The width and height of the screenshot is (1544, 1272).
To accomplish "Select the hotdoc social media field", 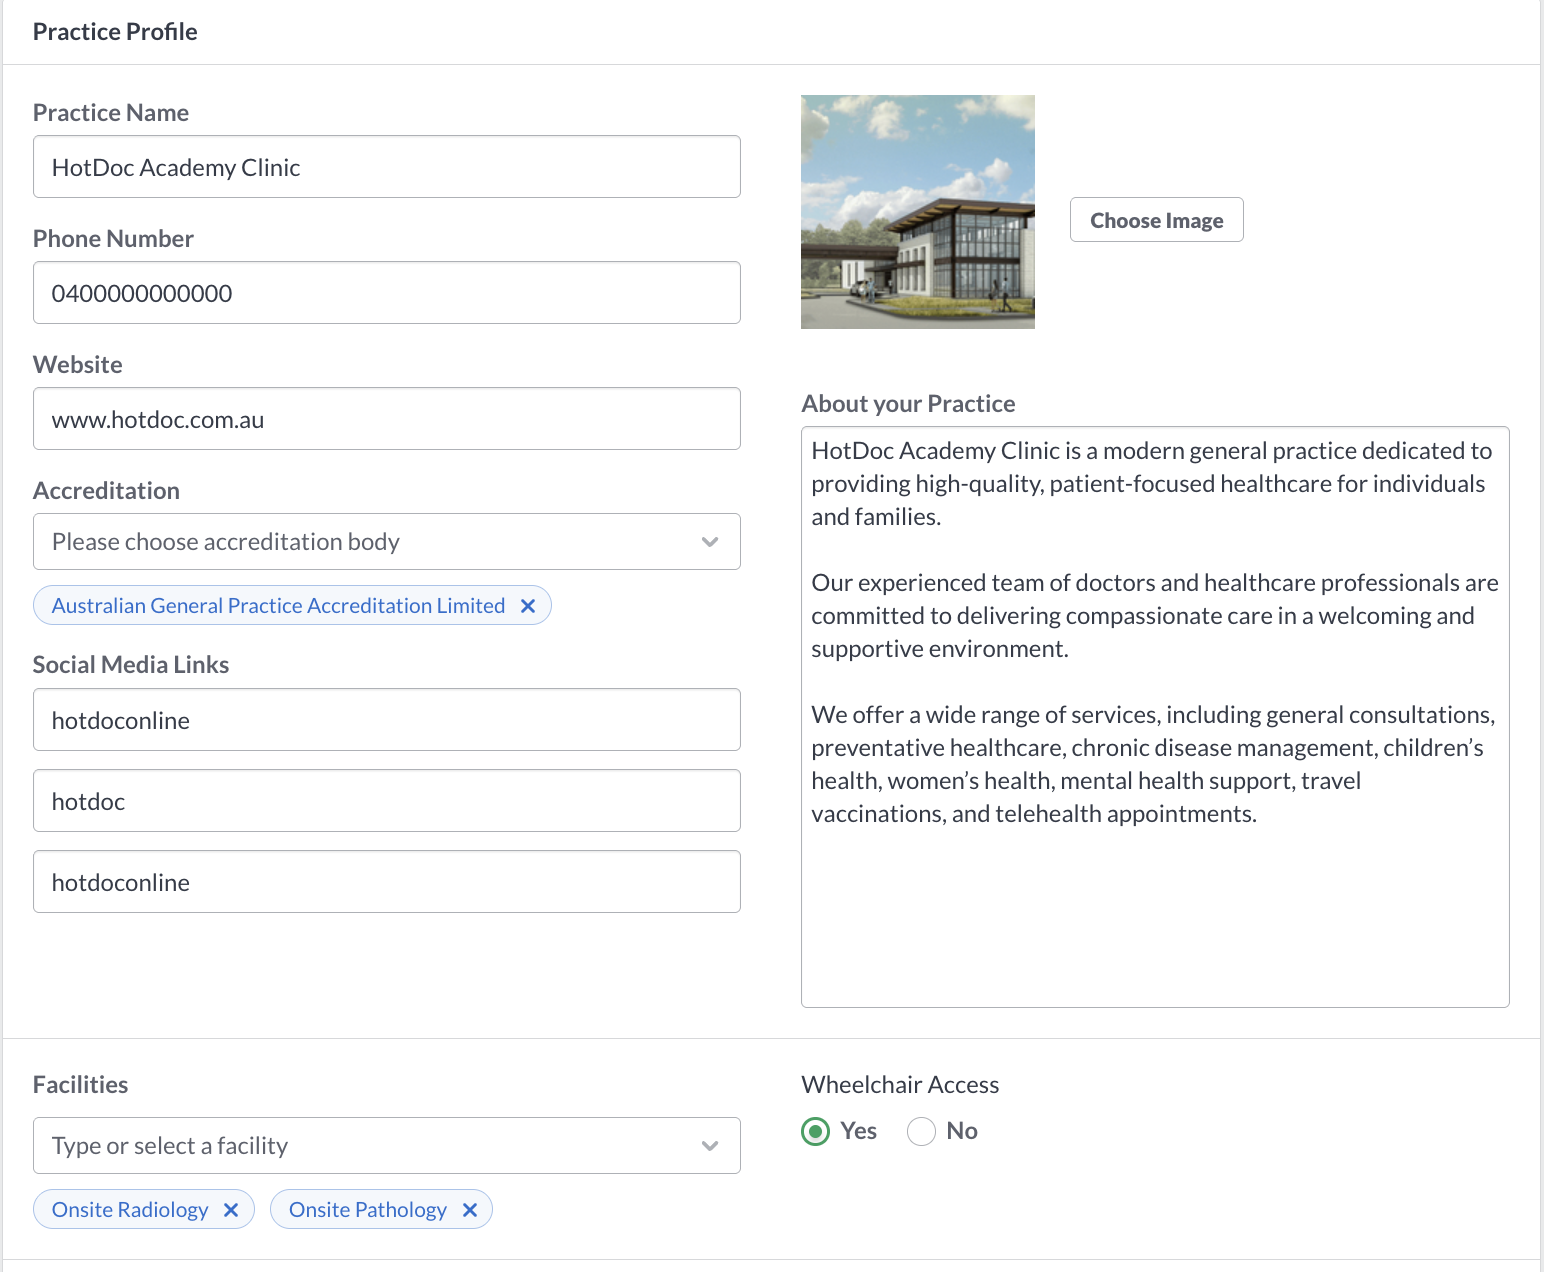I will tap(387, 801).
